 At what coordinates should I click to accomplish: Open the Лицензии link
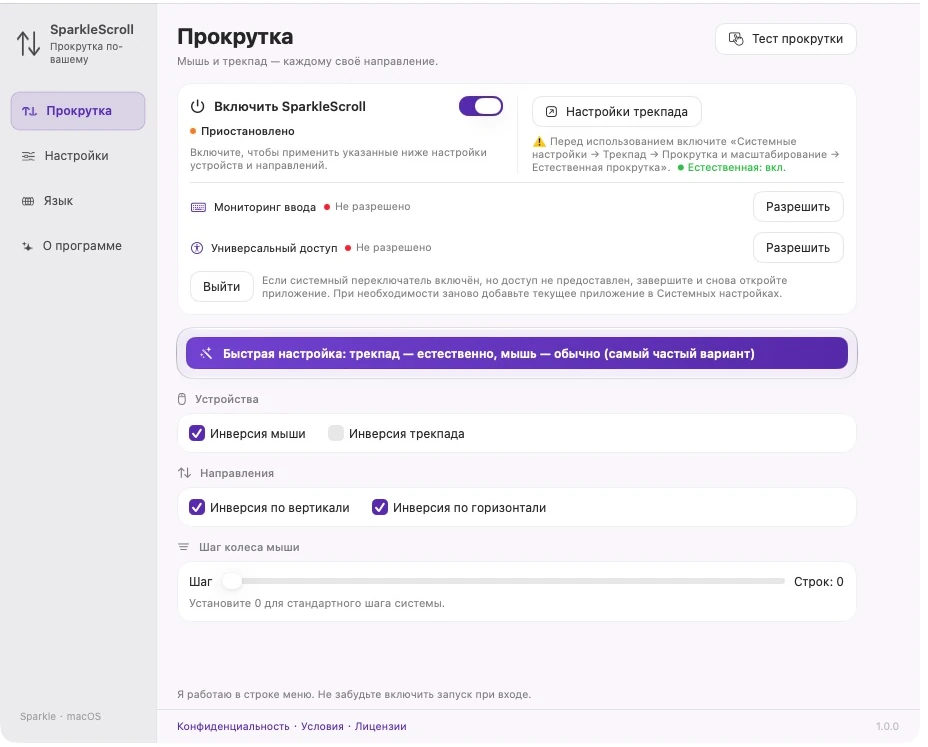click(381, 727)
